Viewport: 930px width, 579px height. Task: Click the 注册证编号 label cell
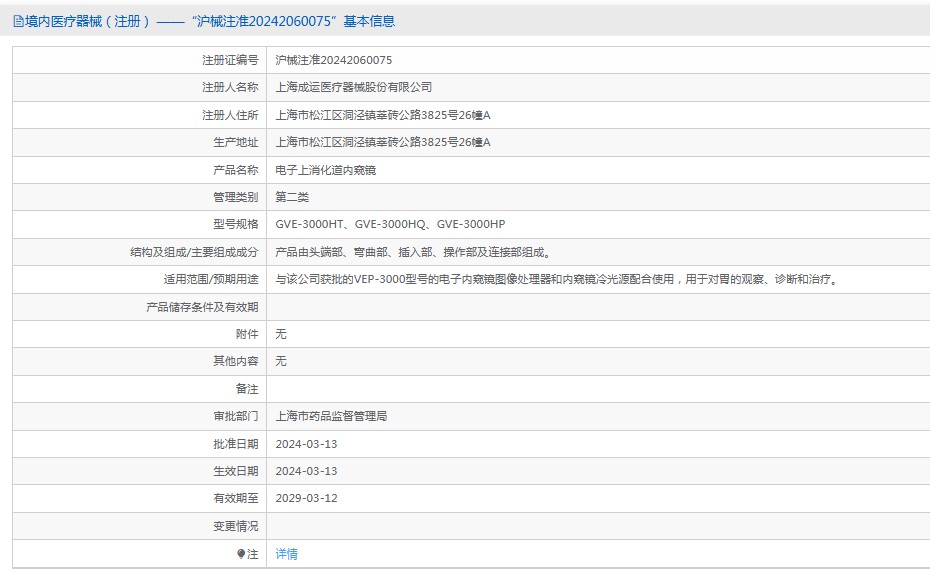pyautogui.click(x=140, y=60)
